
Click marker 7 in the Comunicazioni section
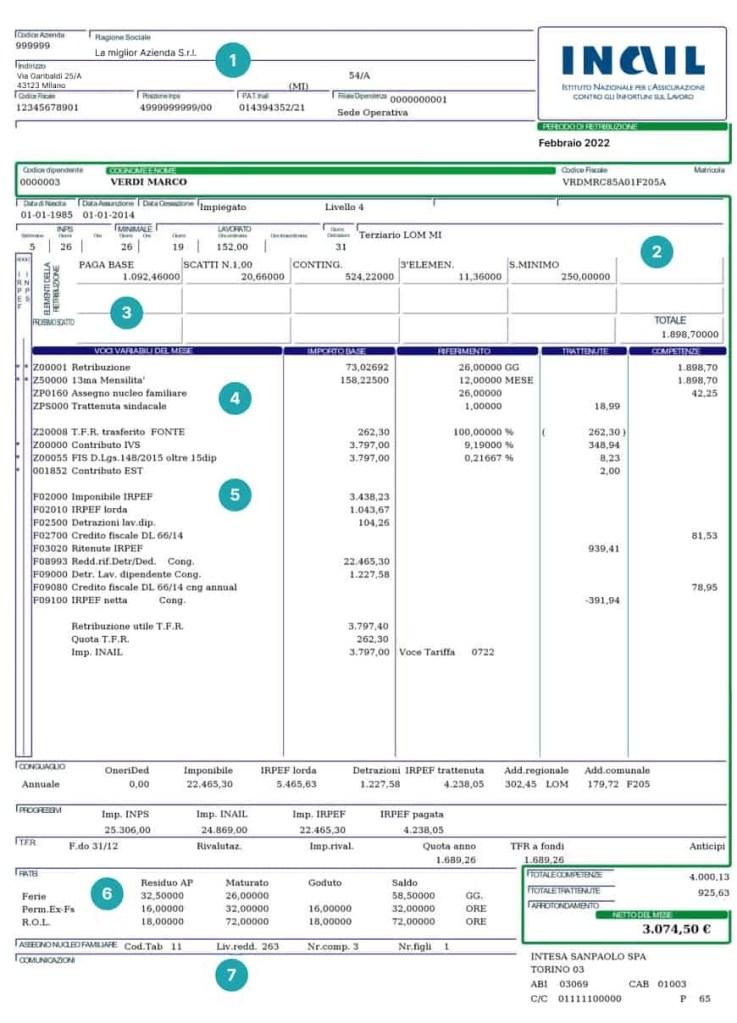point(232,975)
